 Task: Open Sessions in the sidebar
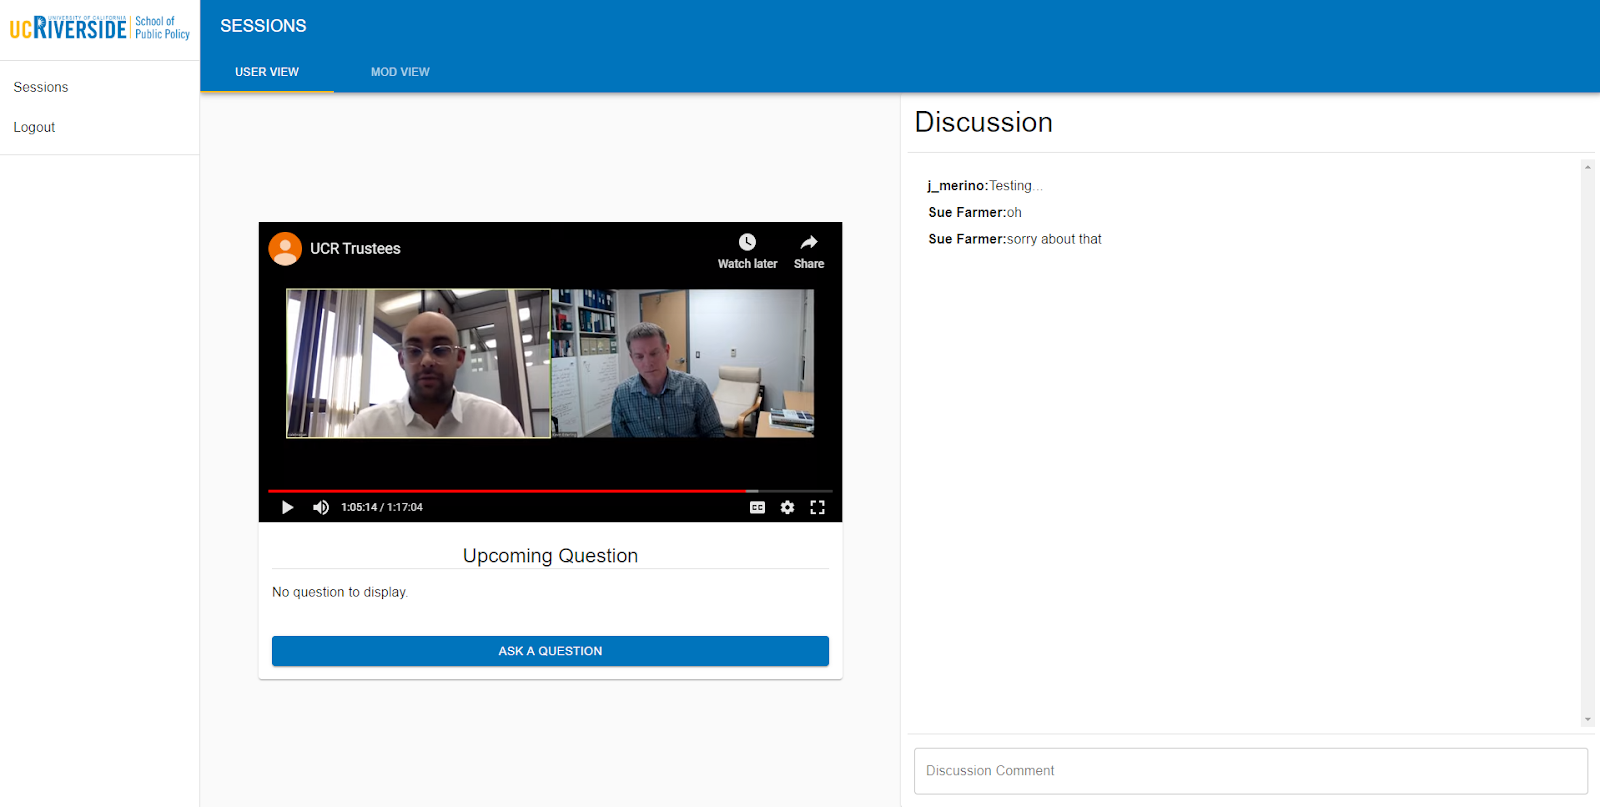[x=41, y=87]
